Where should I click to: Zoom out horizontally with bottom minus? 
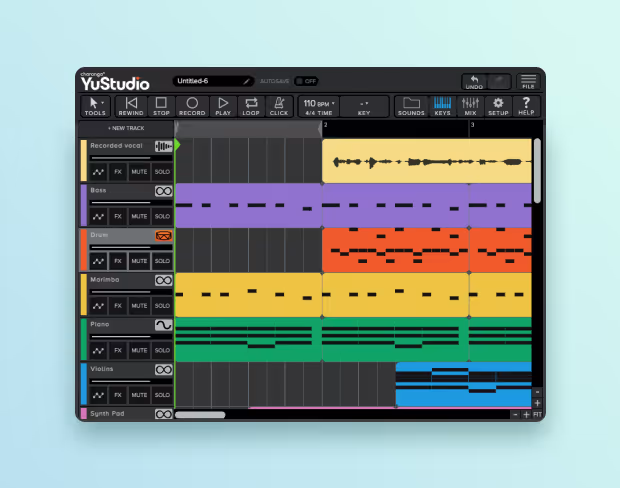(x=515, y=415)
